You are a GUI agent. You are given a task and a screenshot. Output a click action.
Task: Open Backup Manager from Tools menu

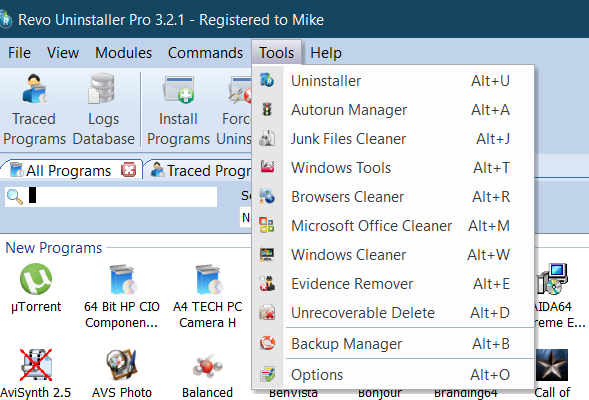[x=393, y=343]
